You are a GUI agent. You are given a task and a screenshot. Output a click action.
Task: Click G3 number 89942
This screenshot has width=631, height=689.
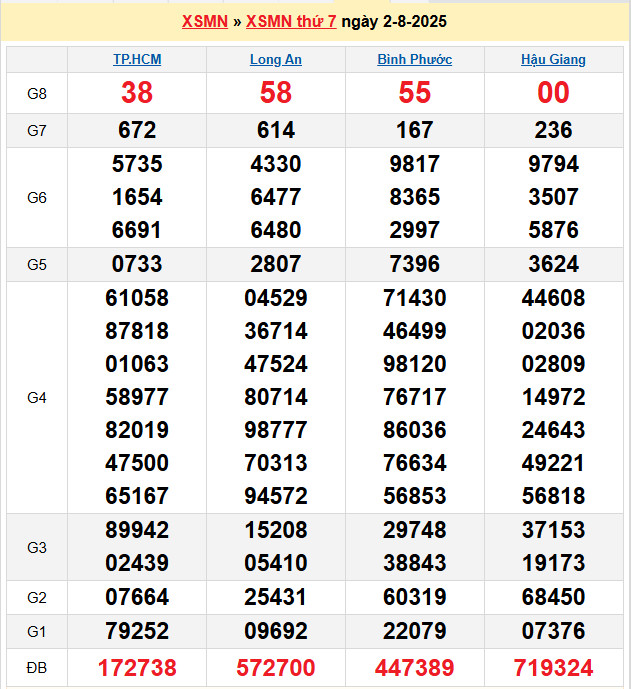point(137,530)
